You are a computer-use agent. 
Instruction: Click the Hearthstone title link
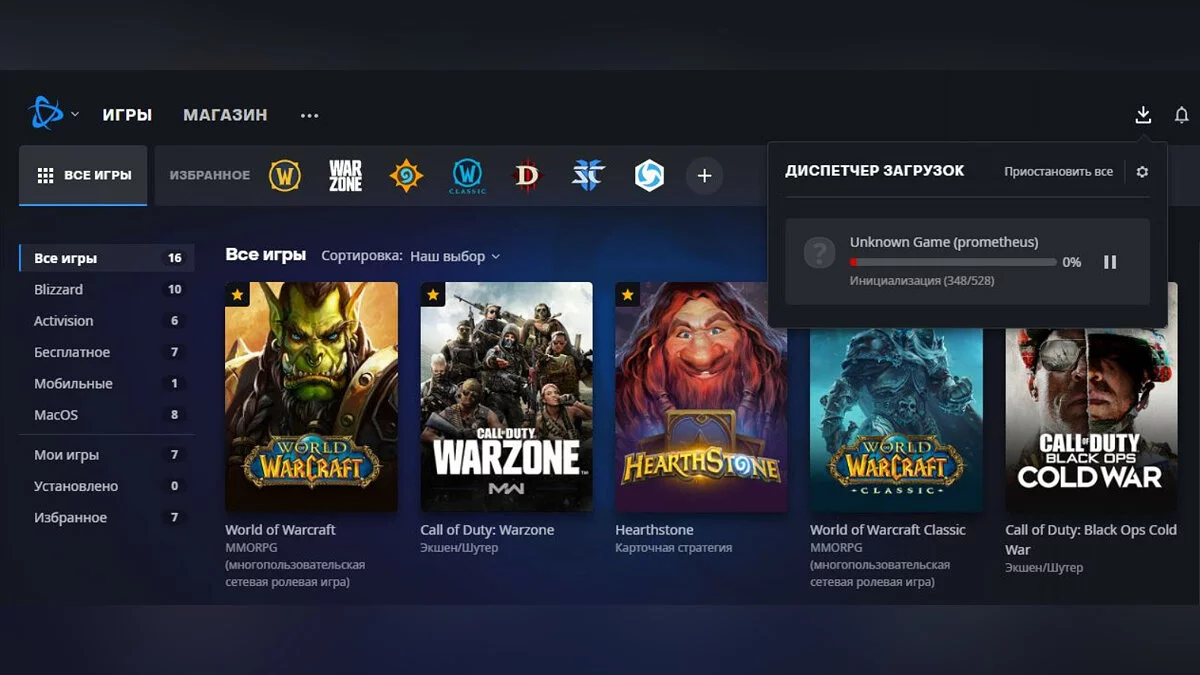654,530
